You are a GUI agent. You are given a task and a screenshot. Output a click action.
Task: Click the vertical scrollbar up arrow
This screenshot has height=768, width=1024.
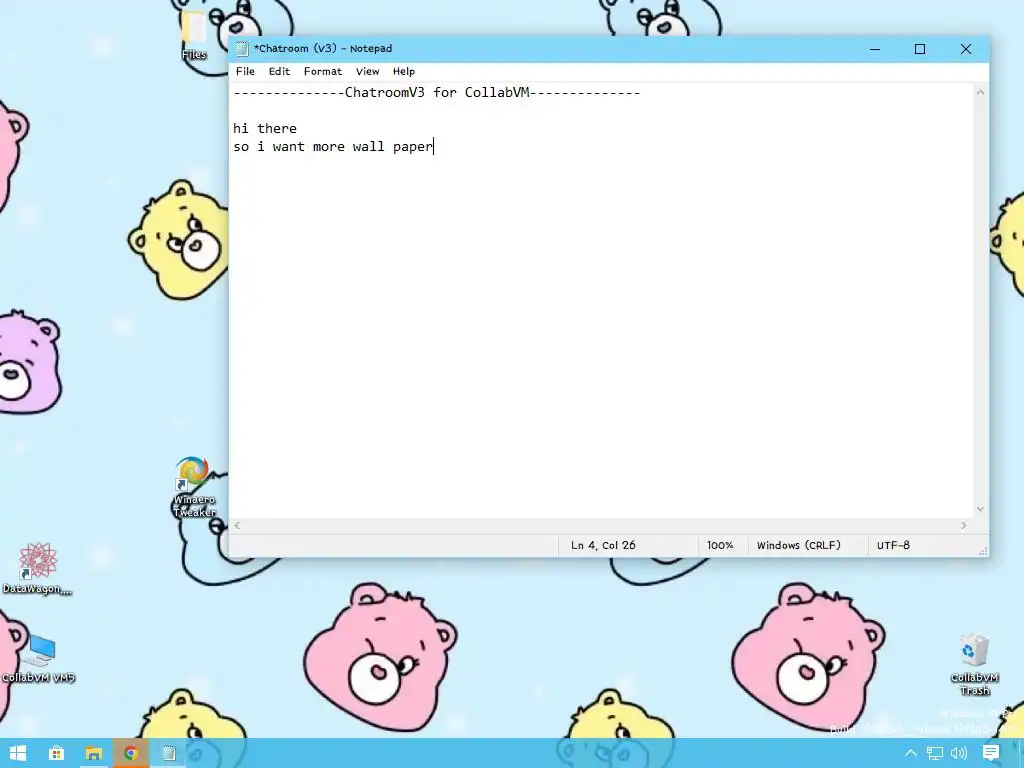(980, 92)
